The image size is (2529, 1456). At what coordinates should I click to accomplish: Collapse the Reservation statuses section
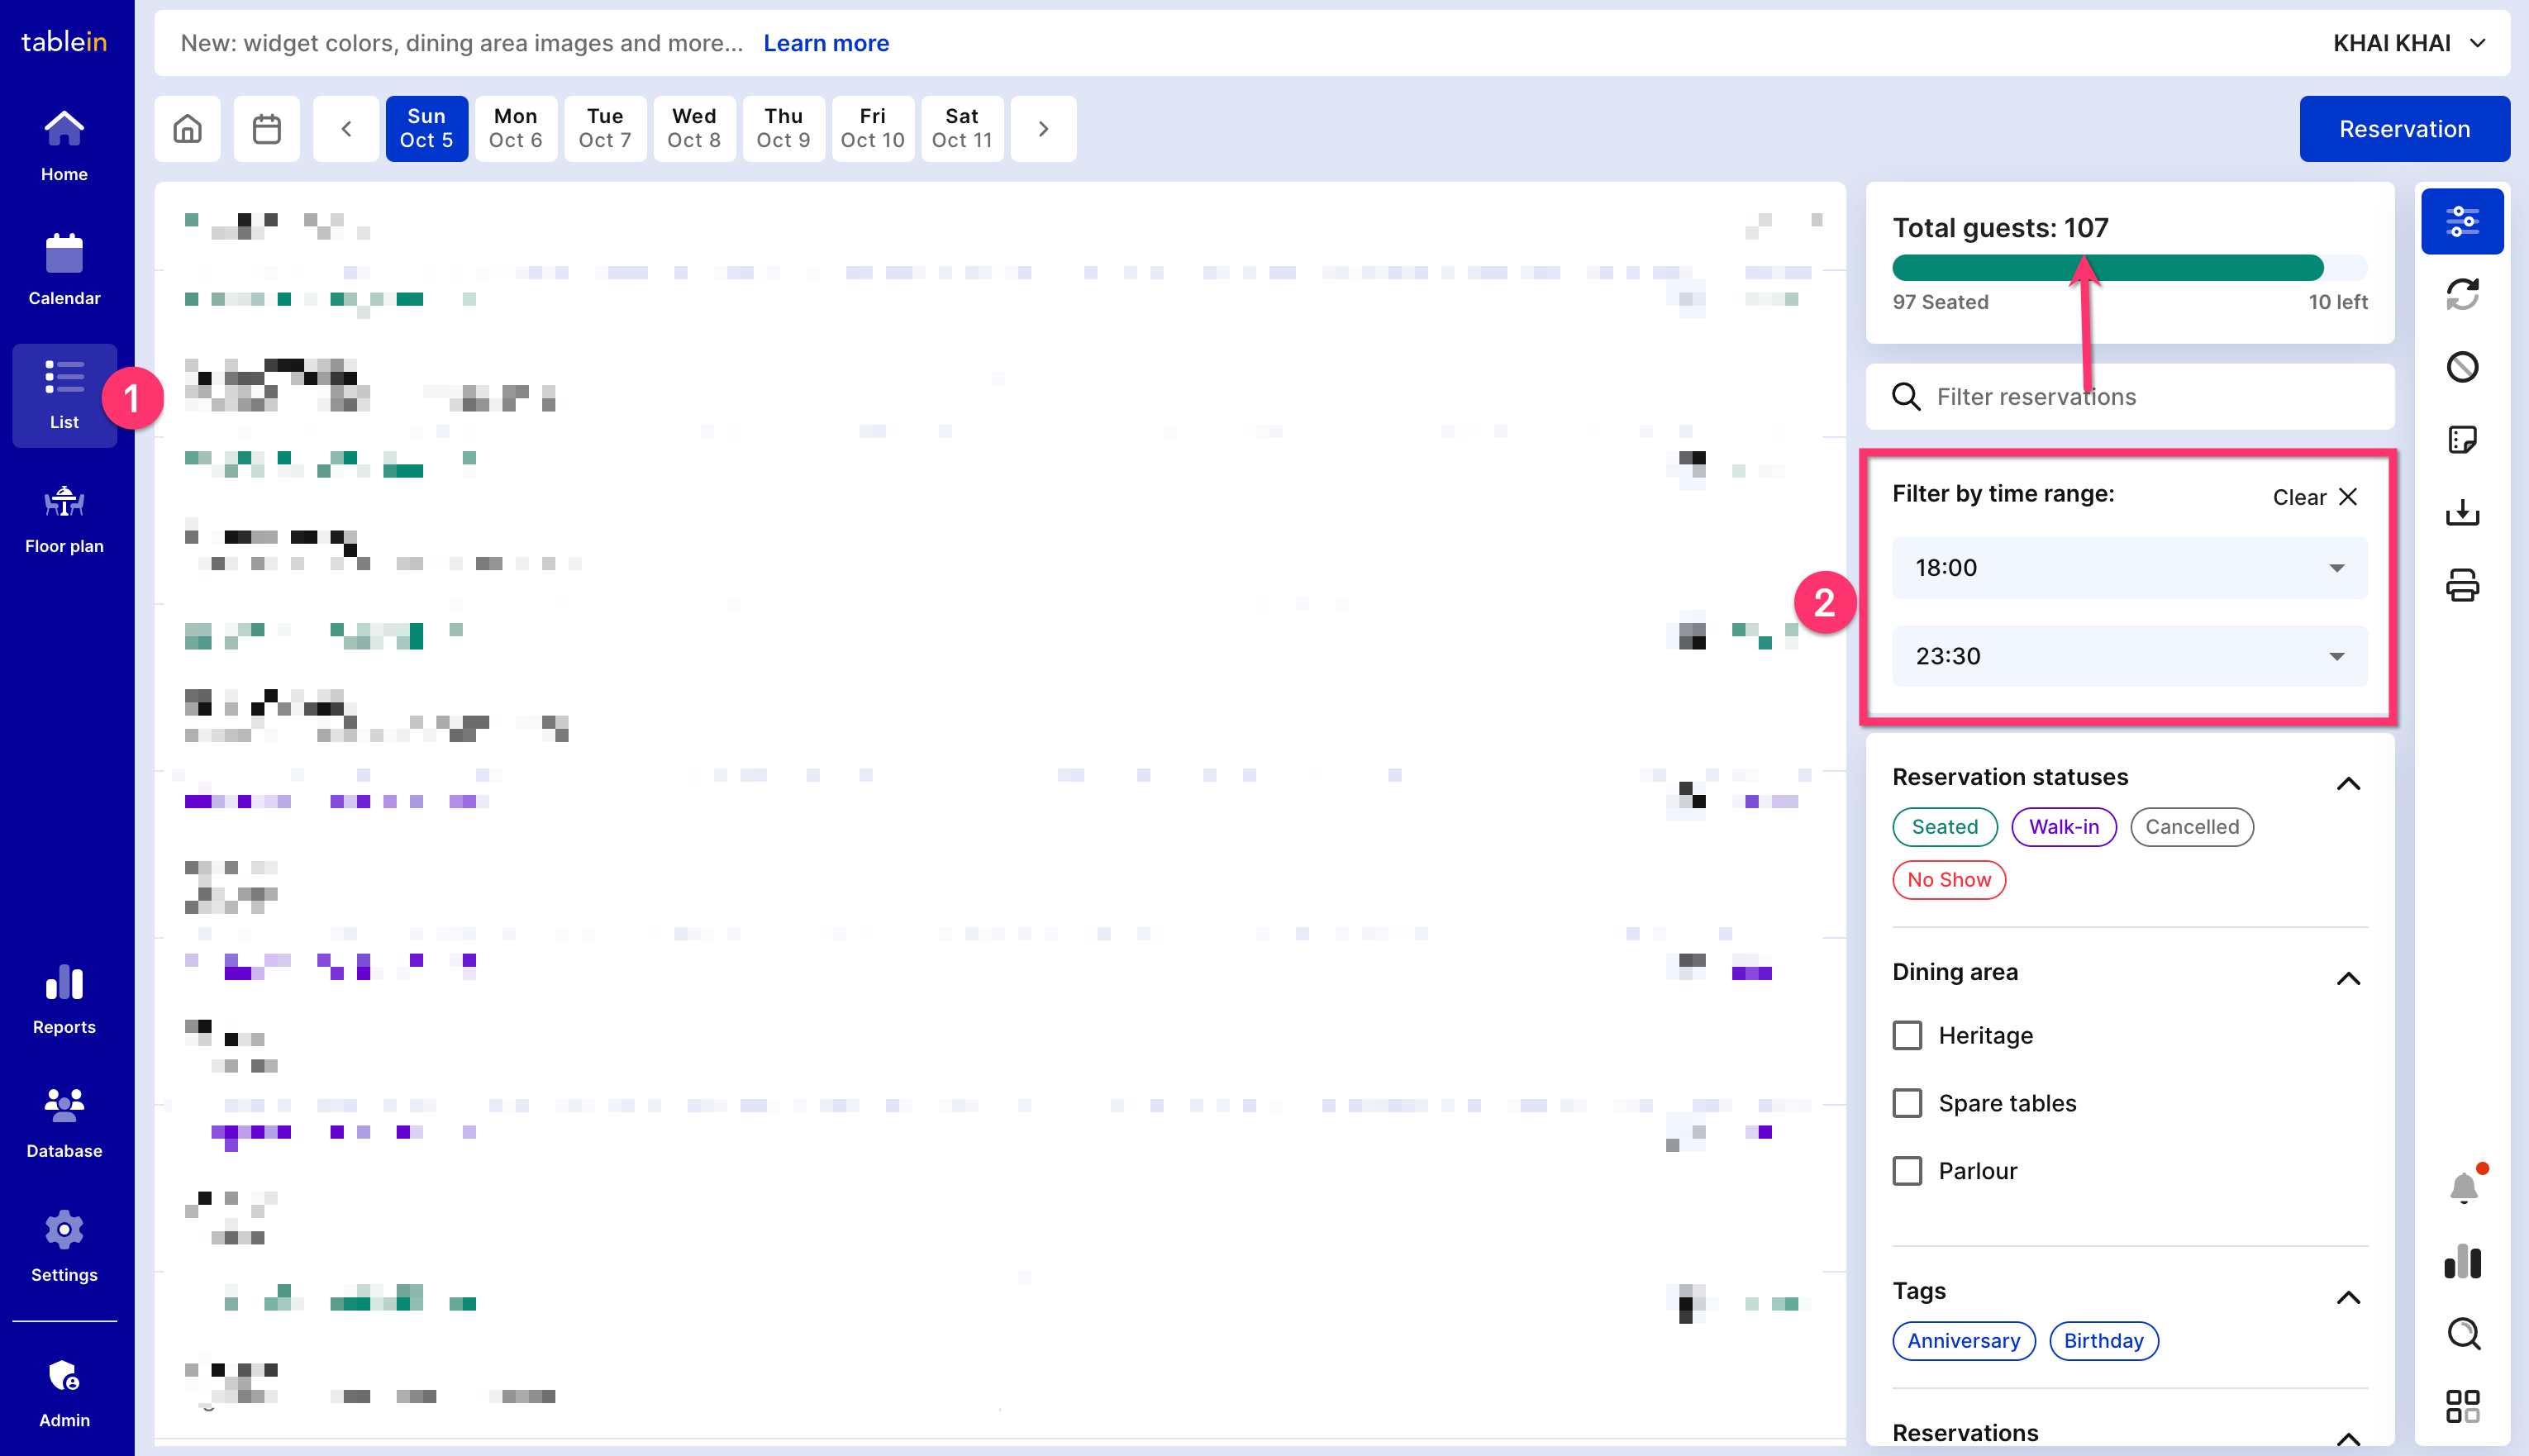pos(2347,783)
